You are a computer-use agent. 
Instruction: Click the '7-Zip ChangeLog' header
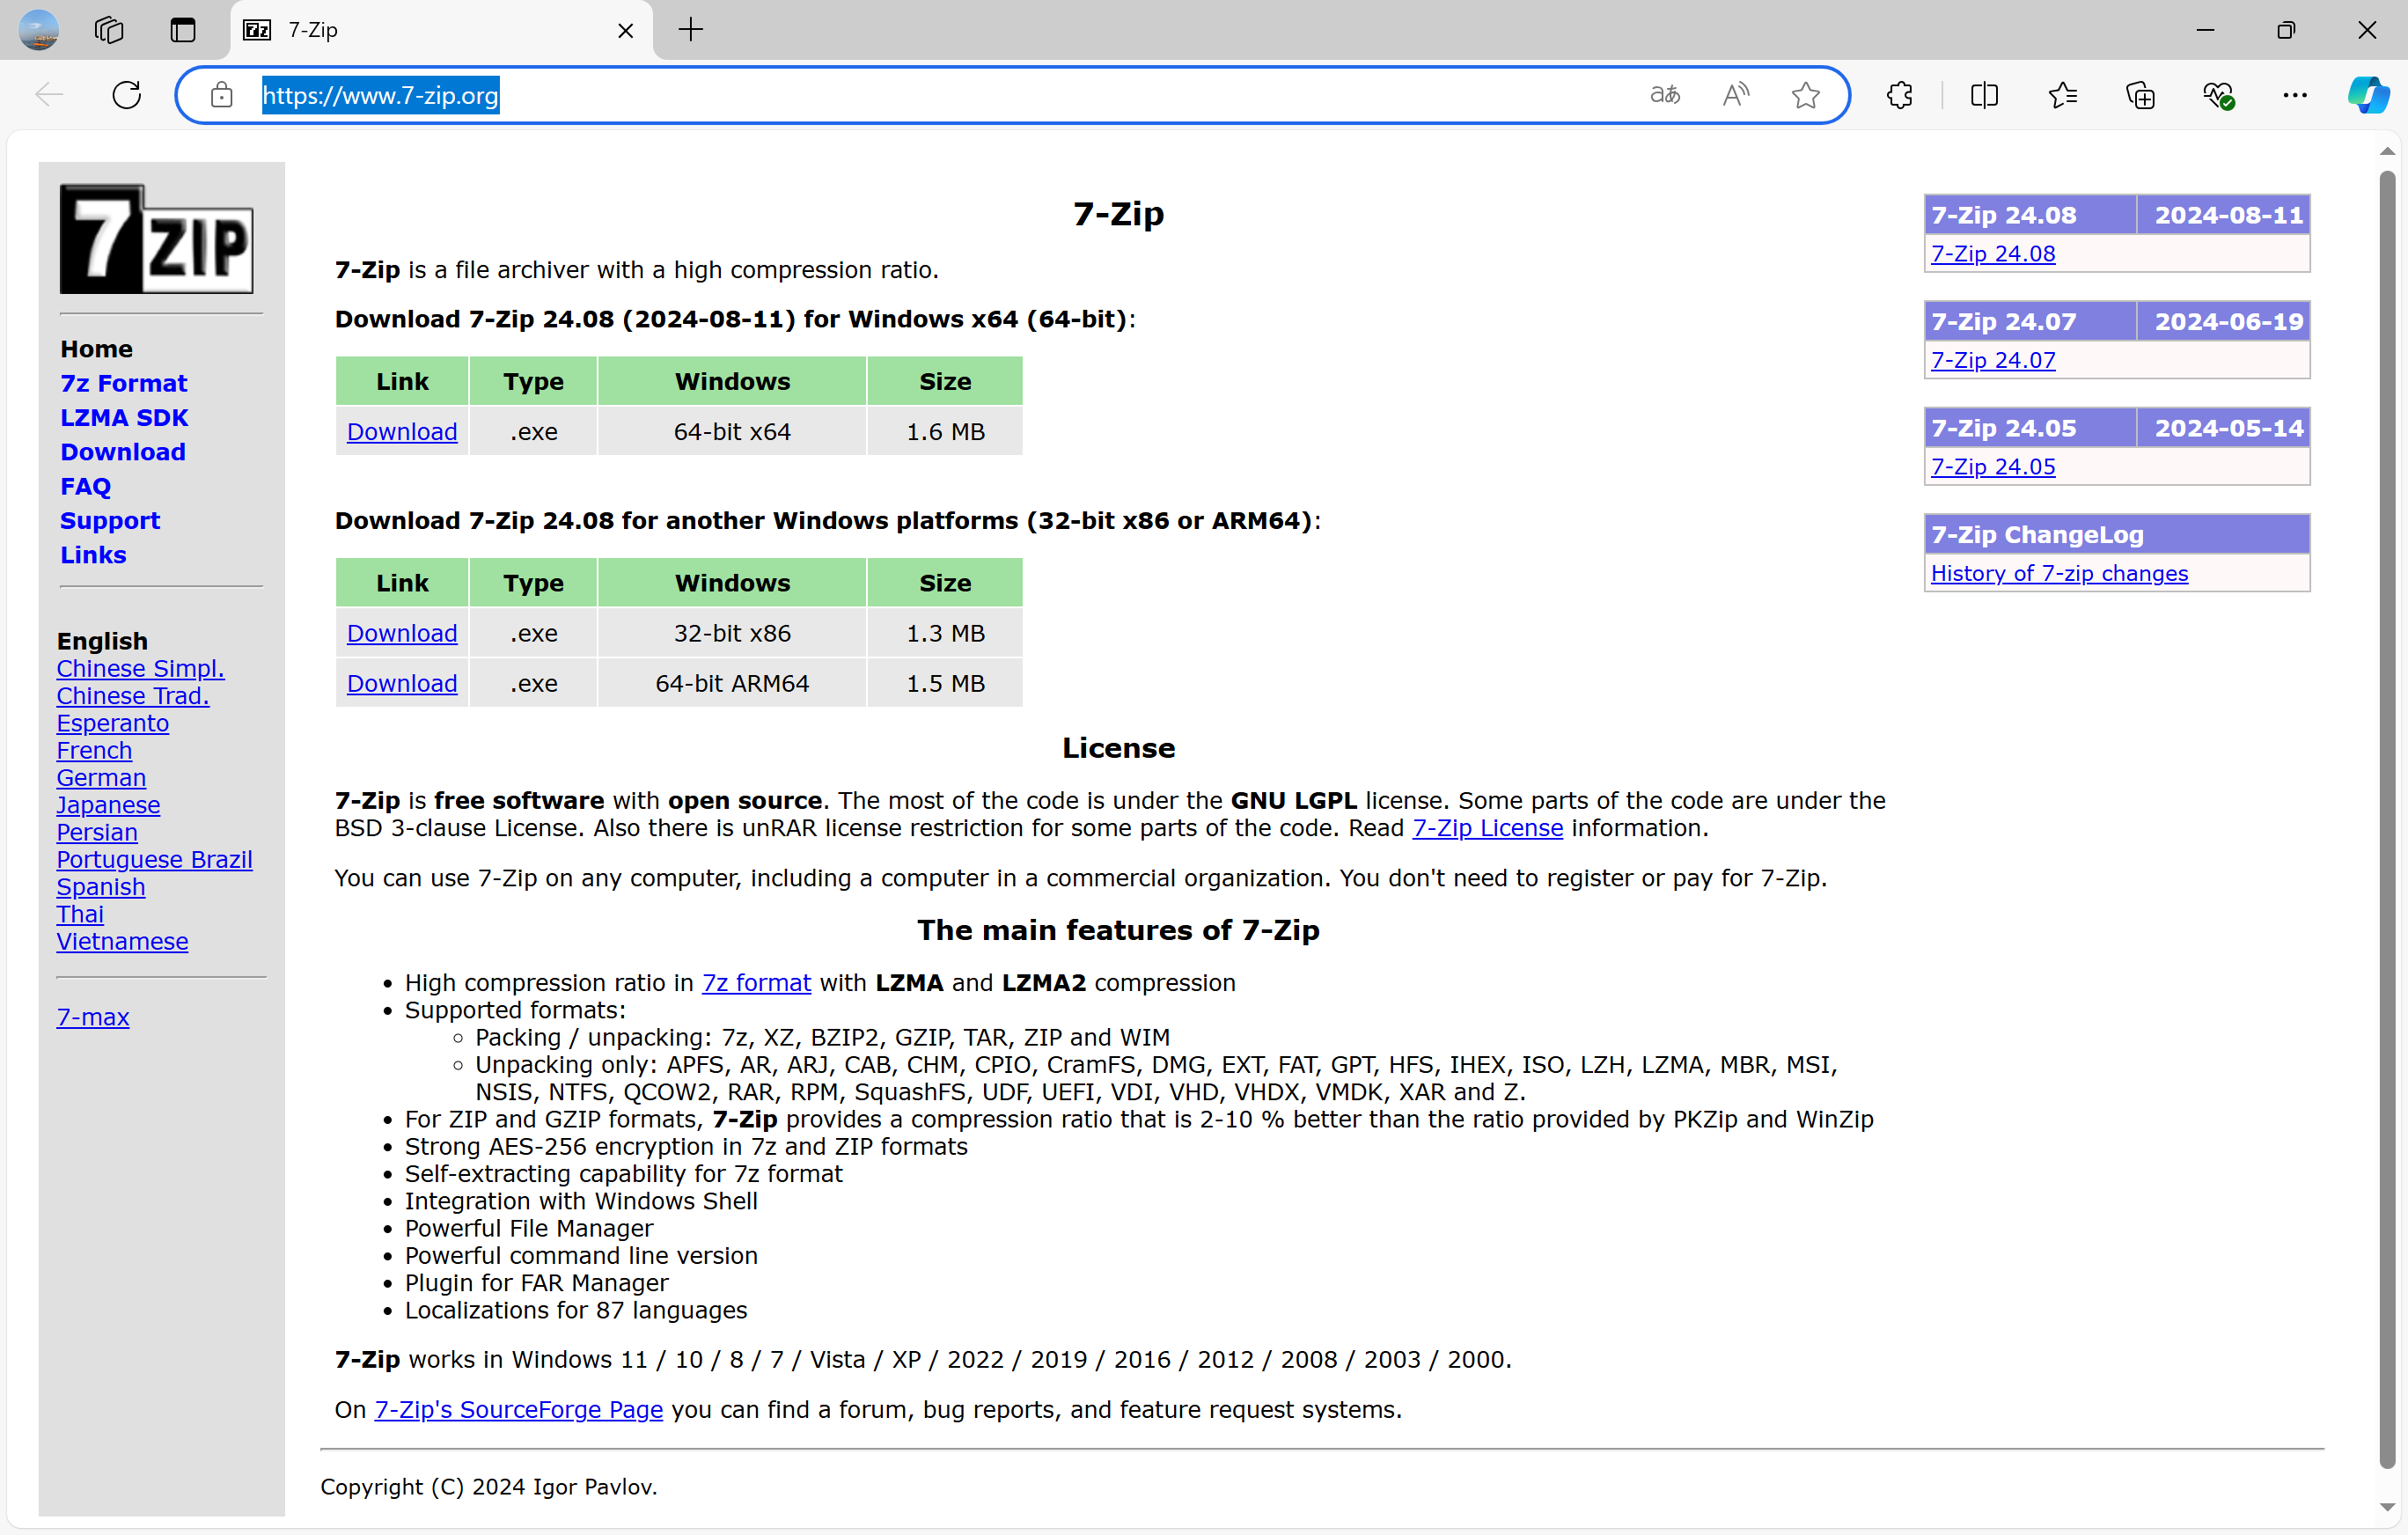coord(2117,534)
